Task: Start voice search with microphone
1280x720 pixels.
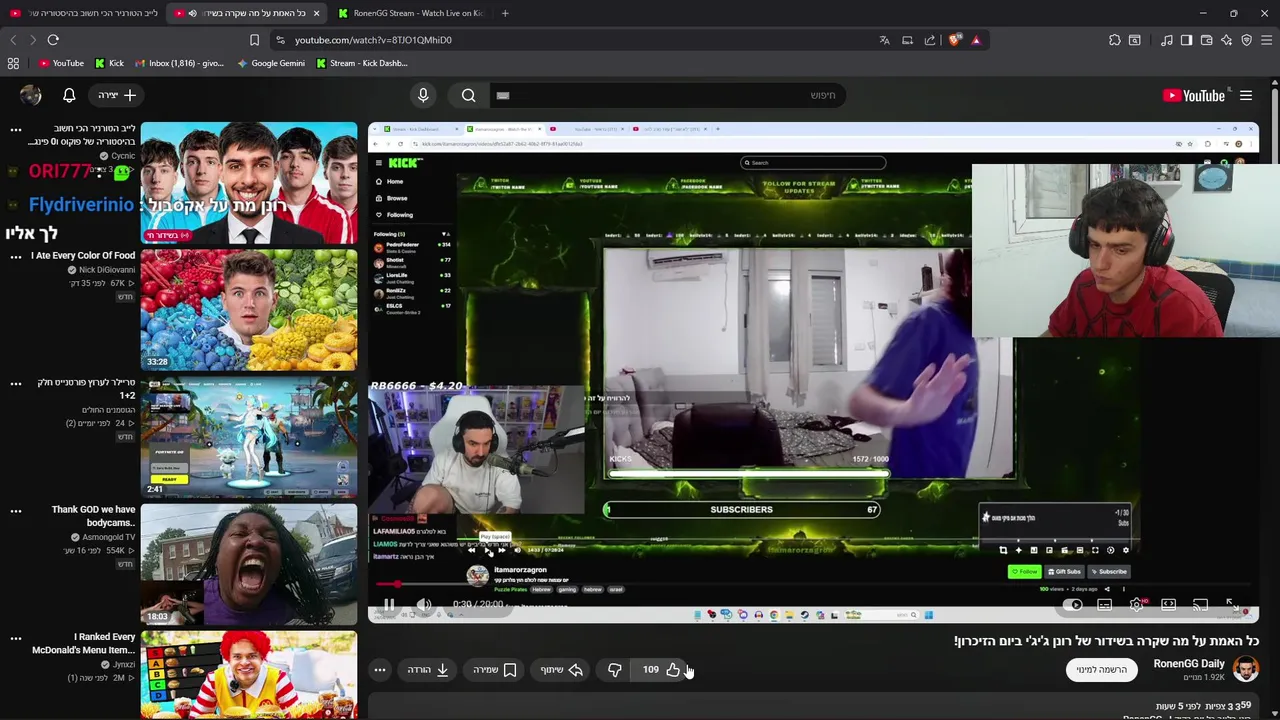Action: [423, 95]
